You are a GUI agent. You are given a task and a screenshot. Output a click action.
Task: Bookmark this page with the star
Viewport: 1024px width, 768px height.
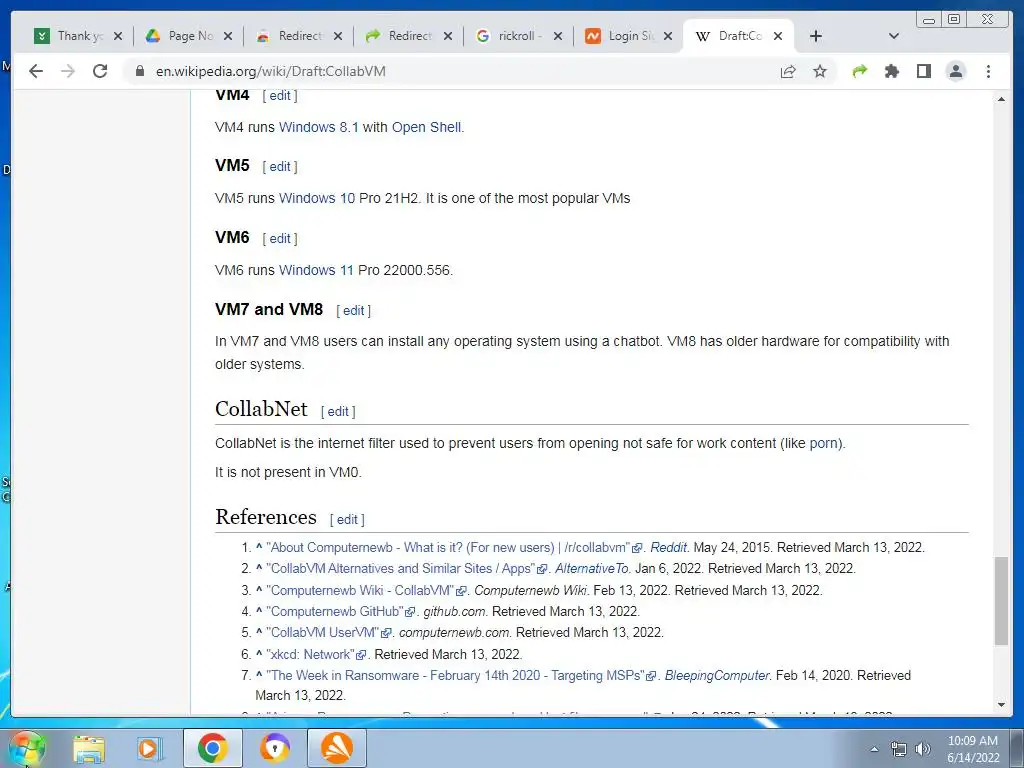tap(820, 71)
